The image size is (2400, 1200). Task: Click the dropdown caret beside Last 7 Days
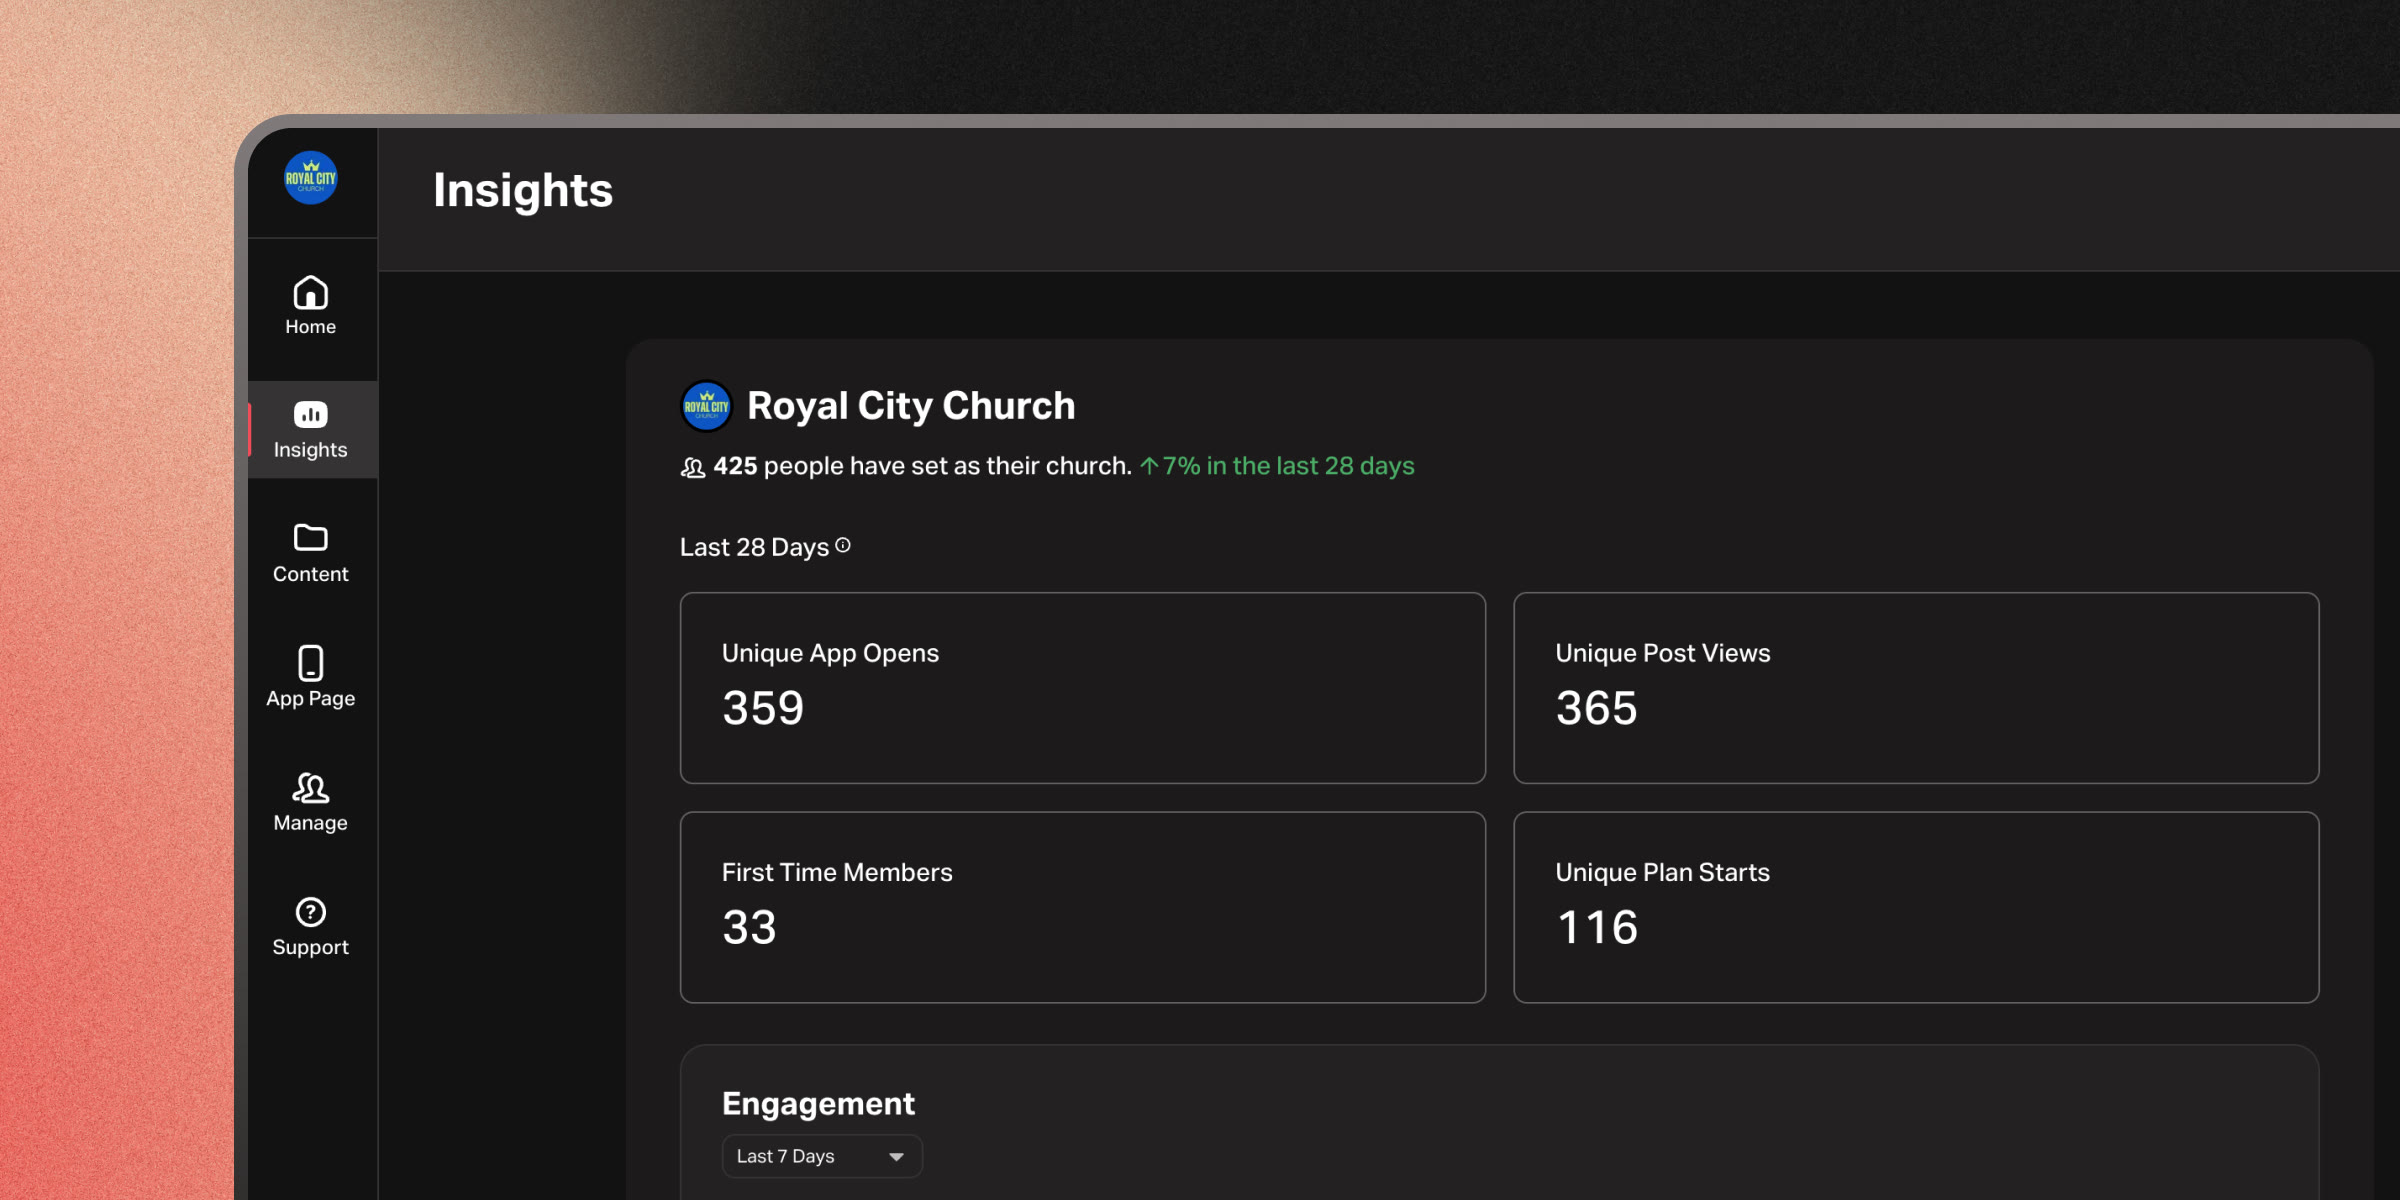[x=896, y=1157]
